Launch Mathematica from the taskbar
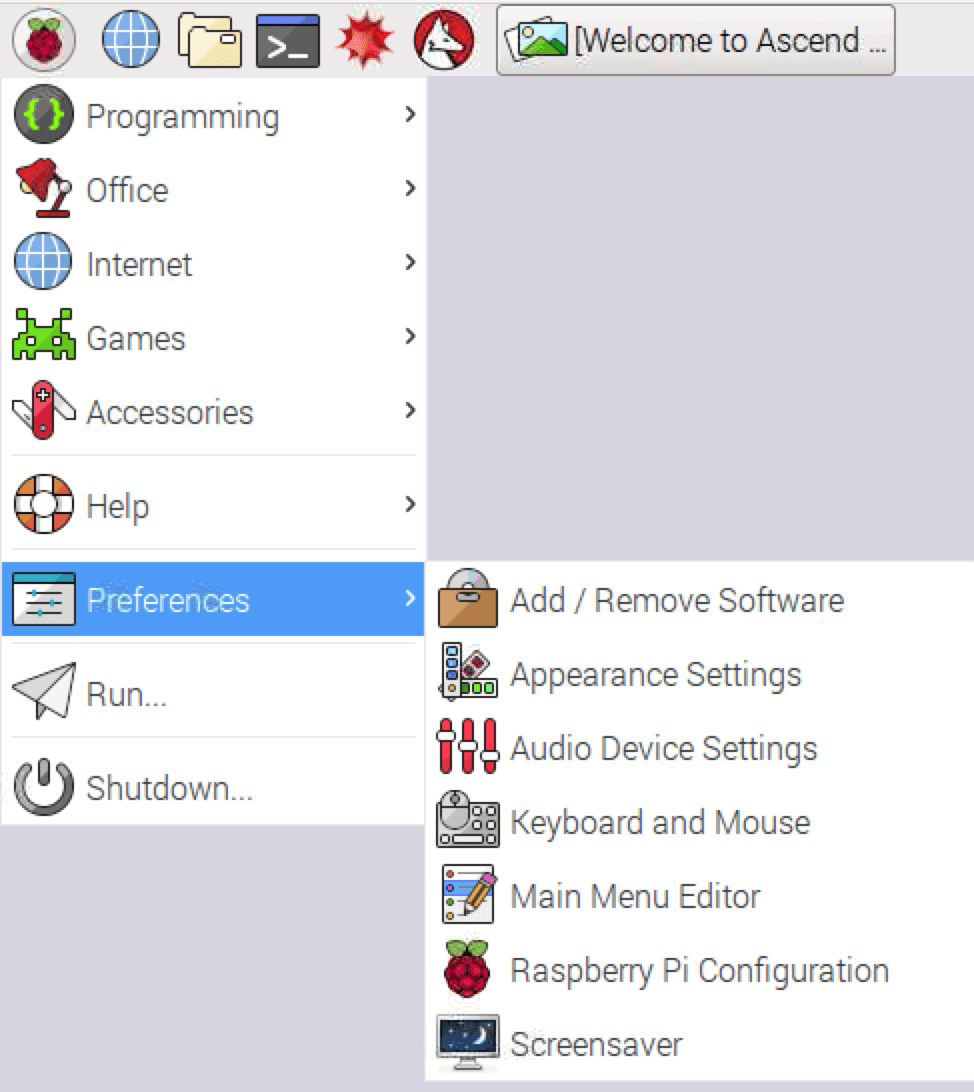The width and height of the screenshot is (974, 1092). (367, 40)
